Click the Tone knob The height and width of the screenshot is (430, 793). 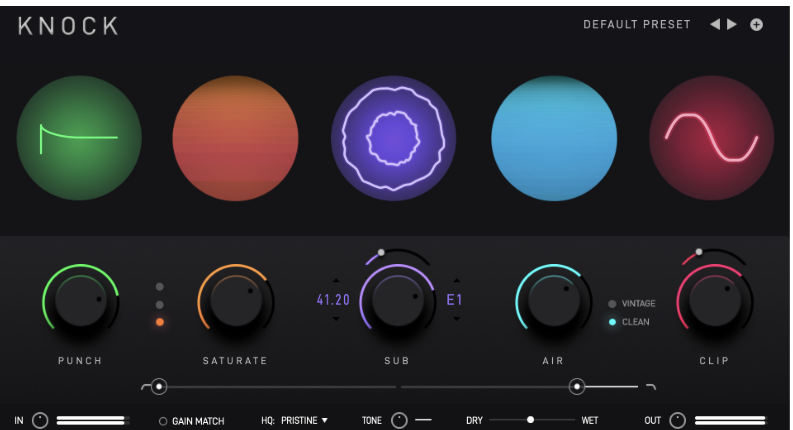pyautogui.click(x=399, y=420)
